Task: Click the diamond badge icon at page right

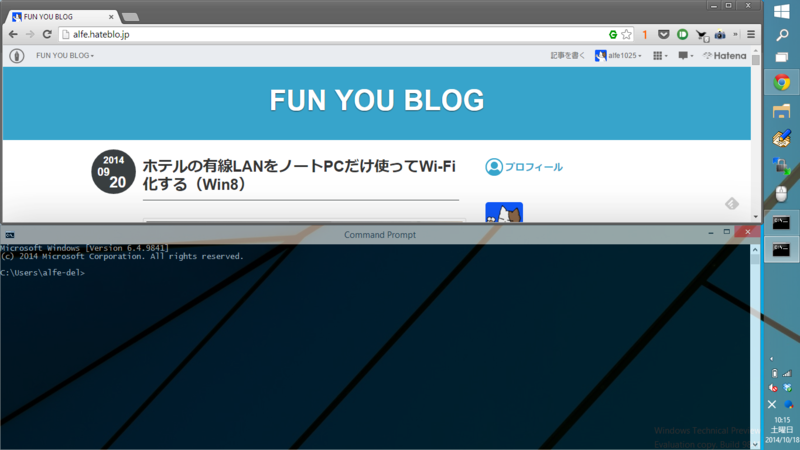Action: coord(732,204)
